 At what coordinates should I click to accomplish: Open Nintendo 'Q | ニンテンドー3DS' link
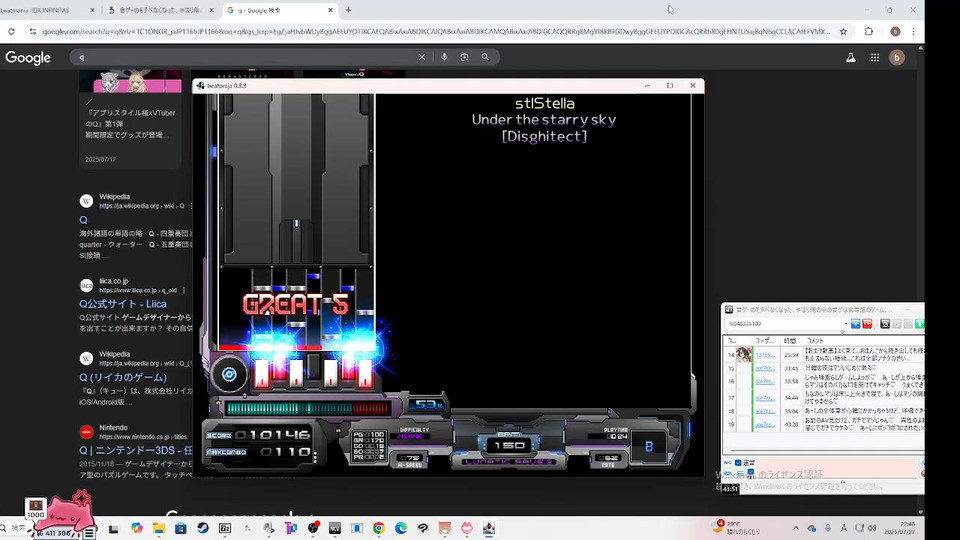[x=136, y=450]
